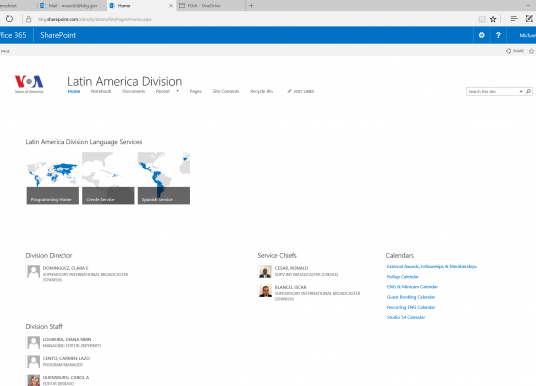
Task: Click the browser favorites star icon
Action: click(x=493, y=19)
